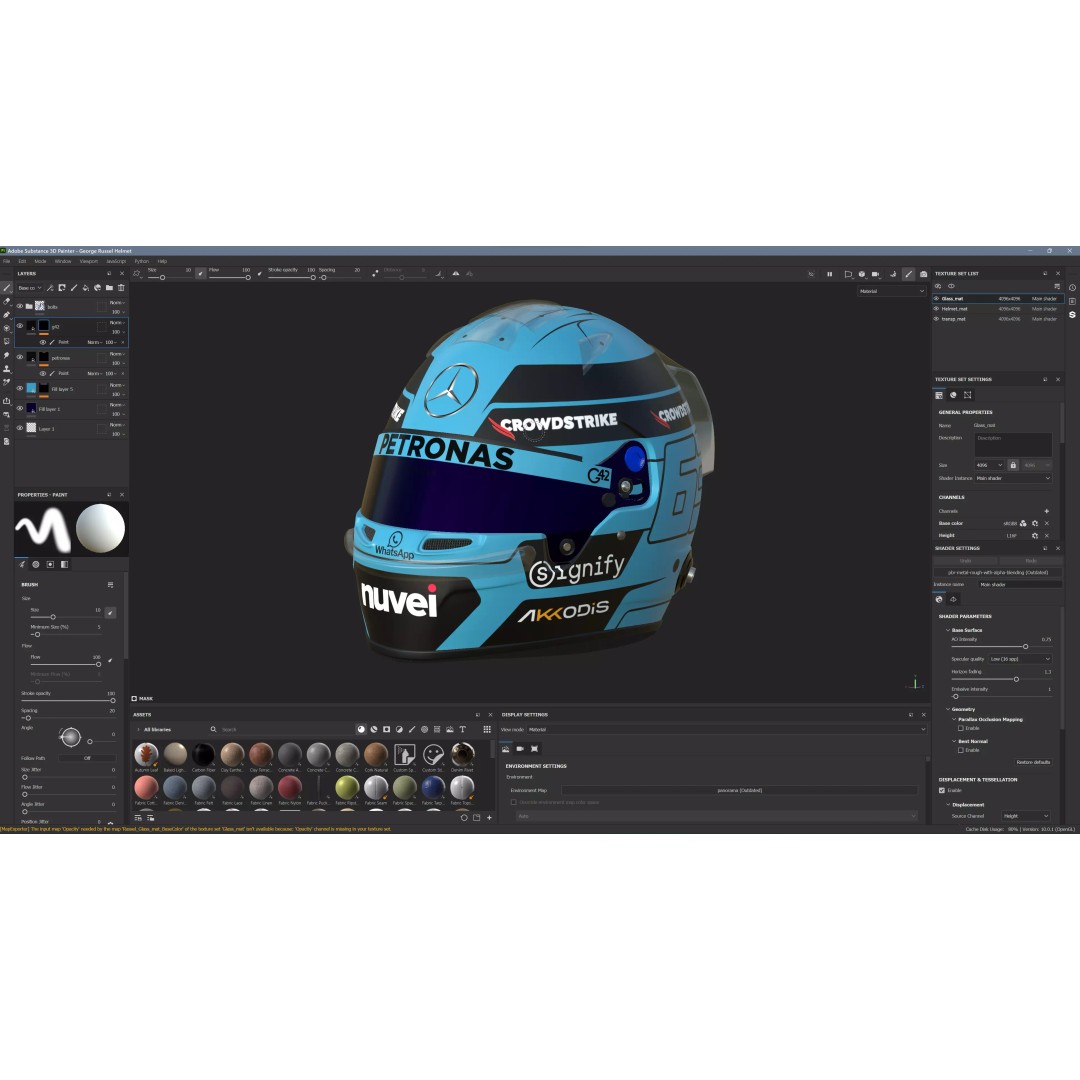The width and height of the screenshot is (1080, 1080).
Task: Open All libraries in Assets panel
Action: pyautogui.click(x=157, y=729)
